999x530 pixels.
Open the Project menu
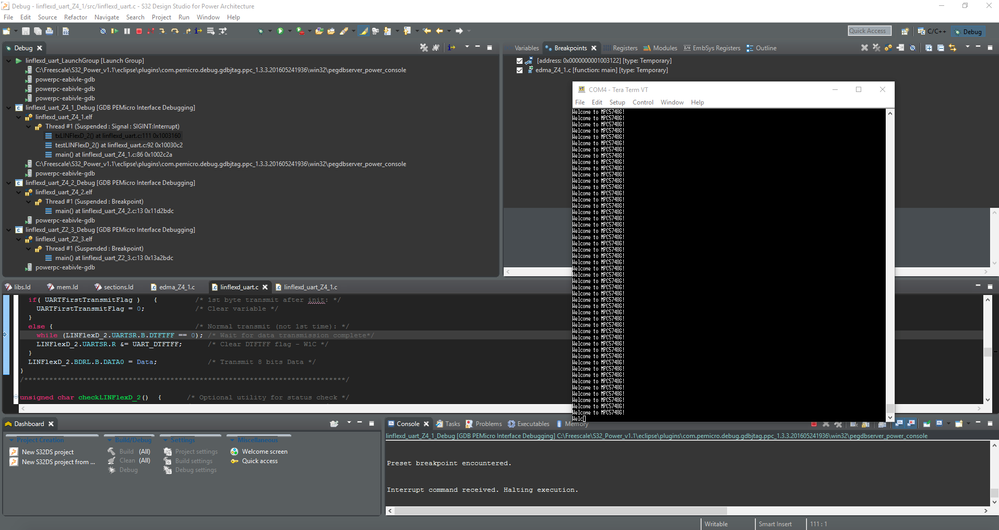coord(161,17)
